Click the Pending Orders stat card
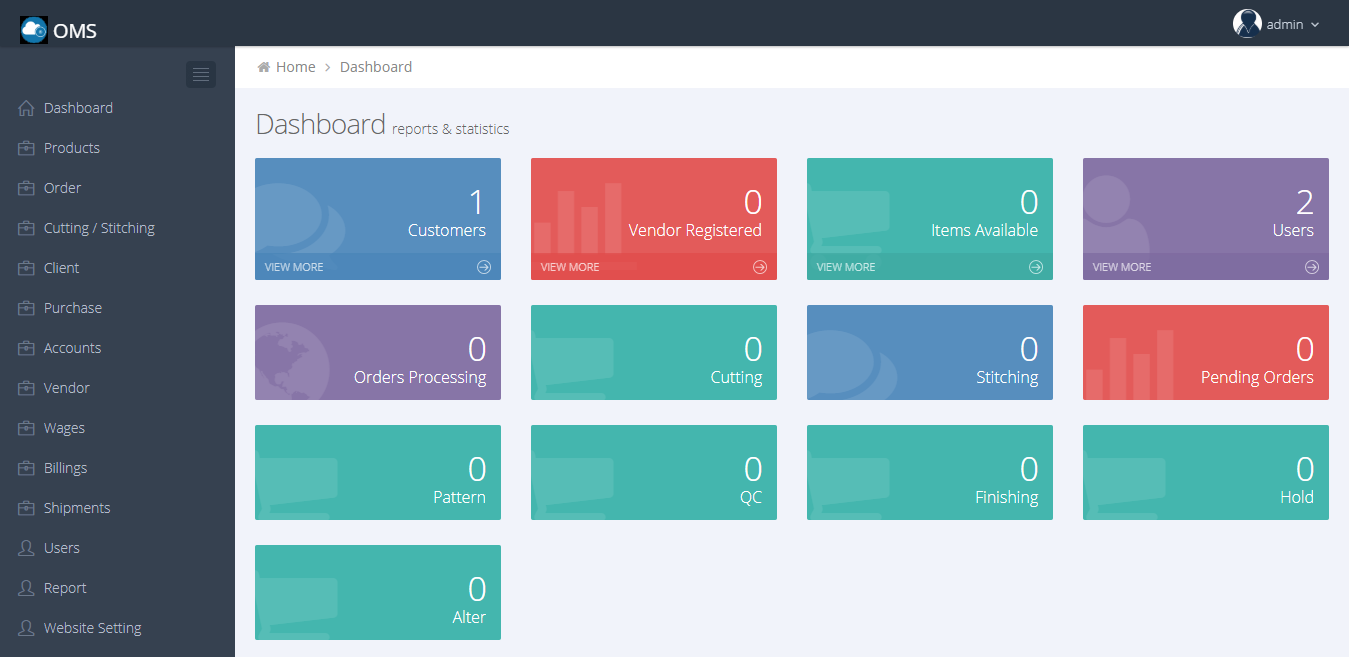 coord(1206,352)
